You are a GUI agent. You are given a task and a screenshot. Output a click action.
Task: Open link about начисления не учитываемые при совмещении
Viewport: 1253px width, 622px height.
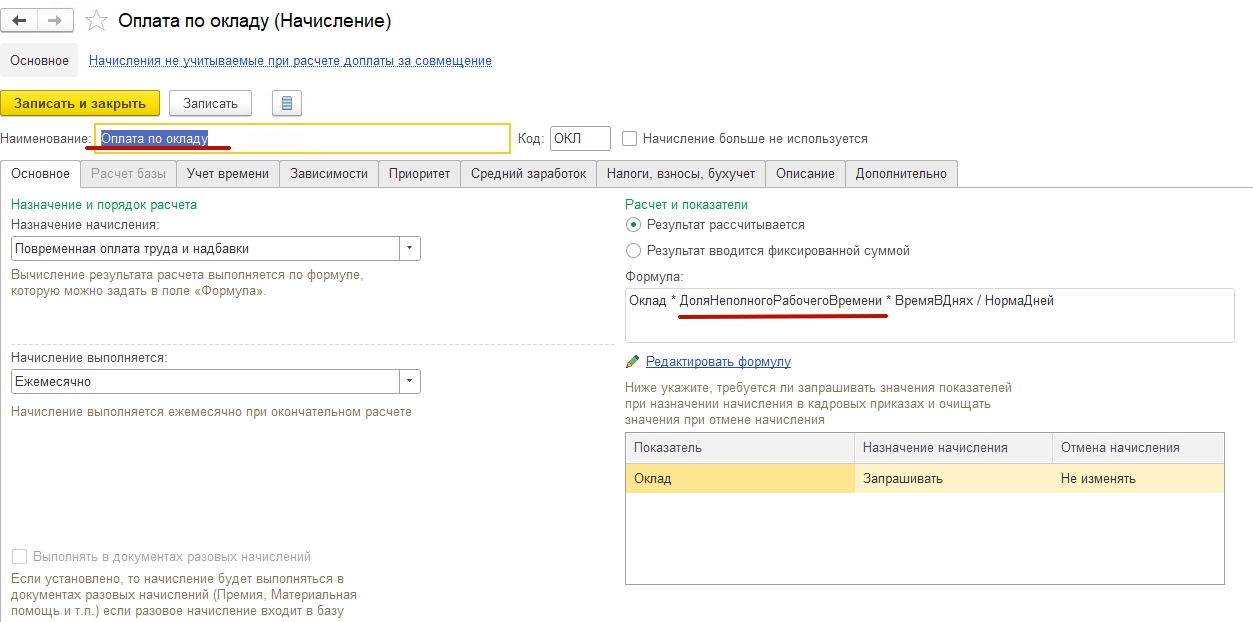click(290, 61)
